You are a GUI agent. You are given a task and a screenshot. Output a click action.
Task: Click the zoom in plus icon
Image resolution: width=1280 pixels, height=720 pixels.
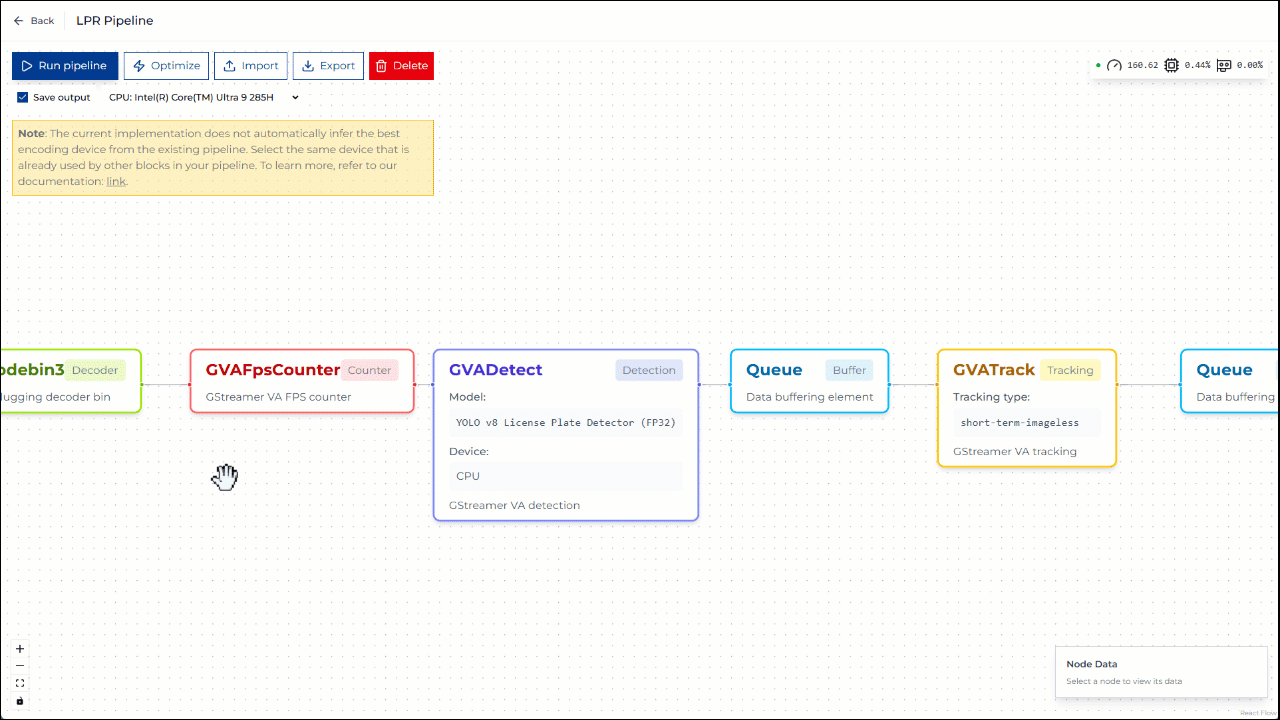tap(20, 649)
